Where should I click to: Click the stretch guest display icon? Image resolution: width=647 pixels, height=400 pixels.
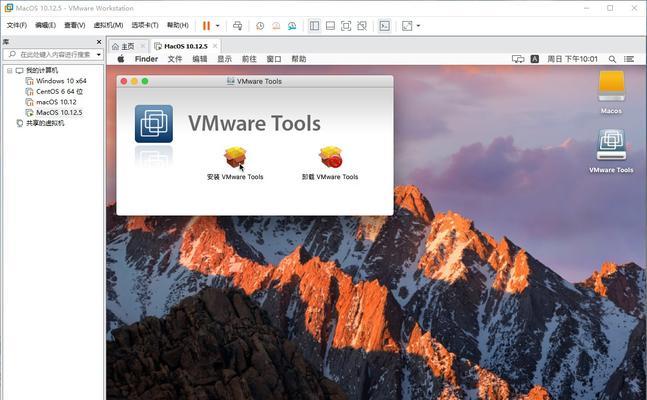(407, 26)
